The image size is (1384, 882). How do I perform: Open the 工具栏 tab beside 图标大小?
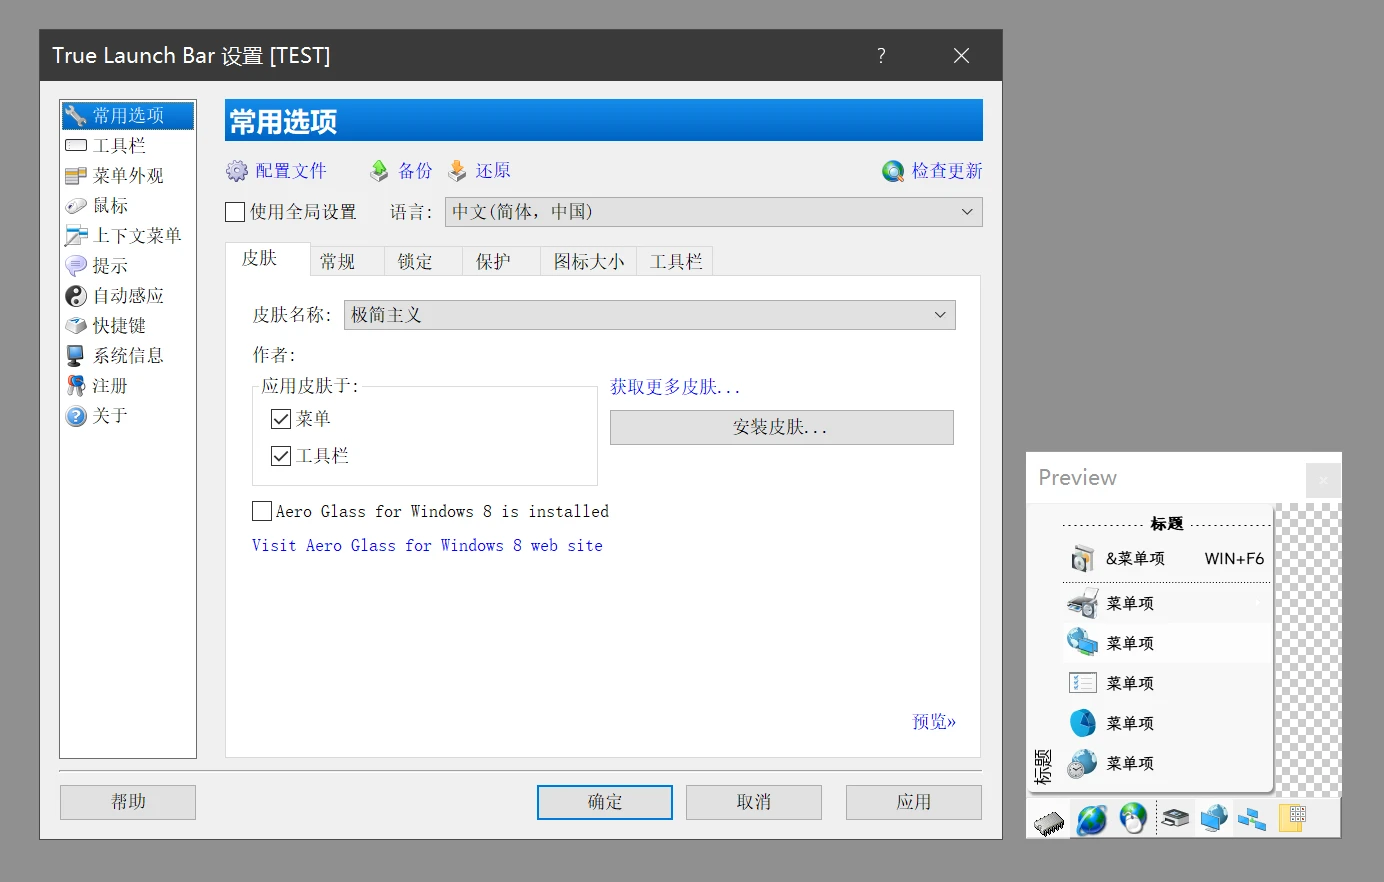[x=676, y=262]
